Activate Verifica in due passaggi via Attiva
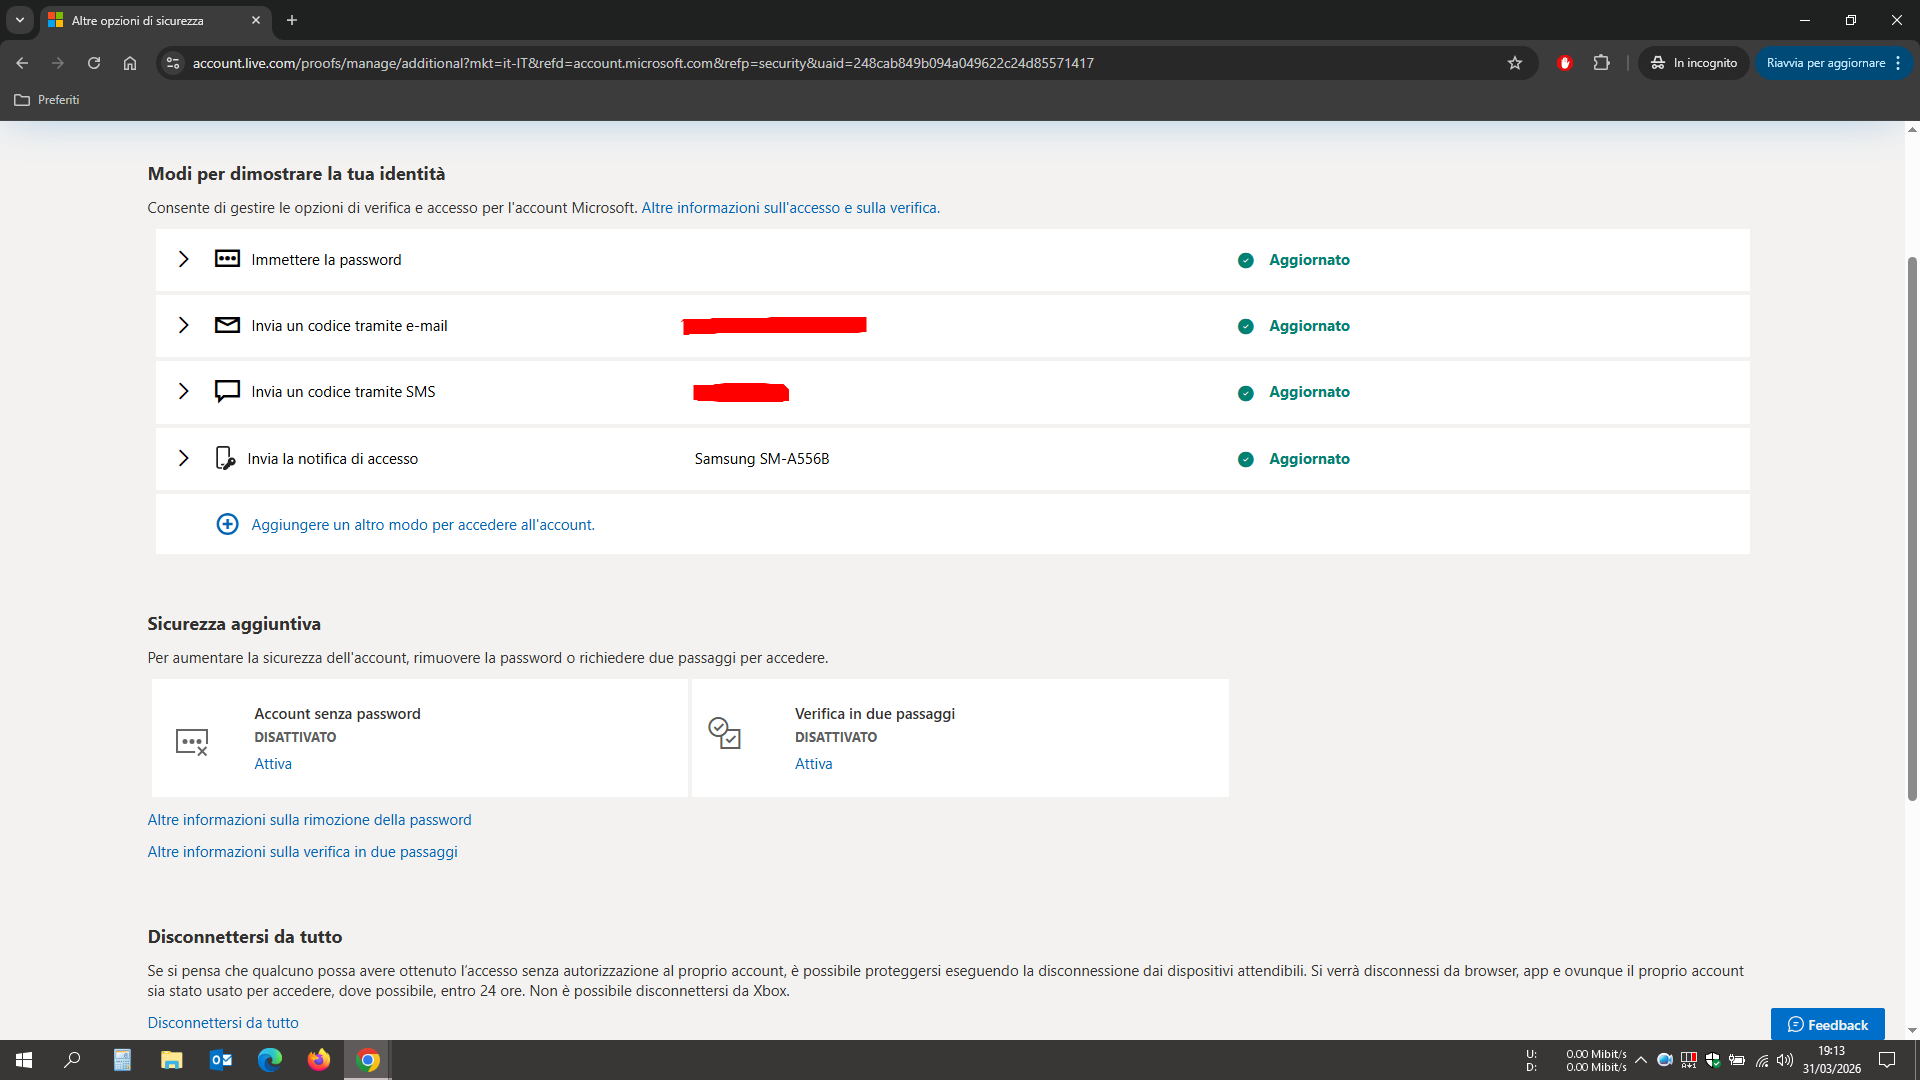This screenshot has height=1080, width=1920. (813, 764)
